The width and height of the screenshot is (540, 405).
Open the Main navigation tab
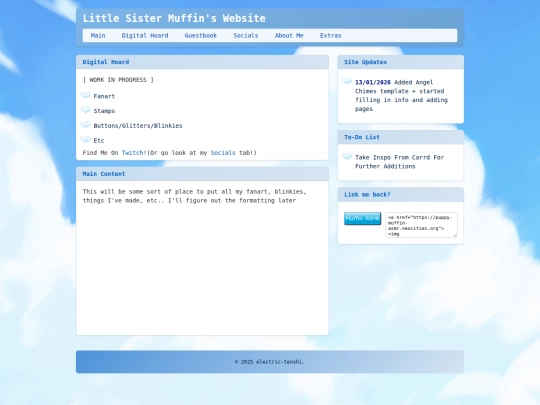(x=98, y=35)
